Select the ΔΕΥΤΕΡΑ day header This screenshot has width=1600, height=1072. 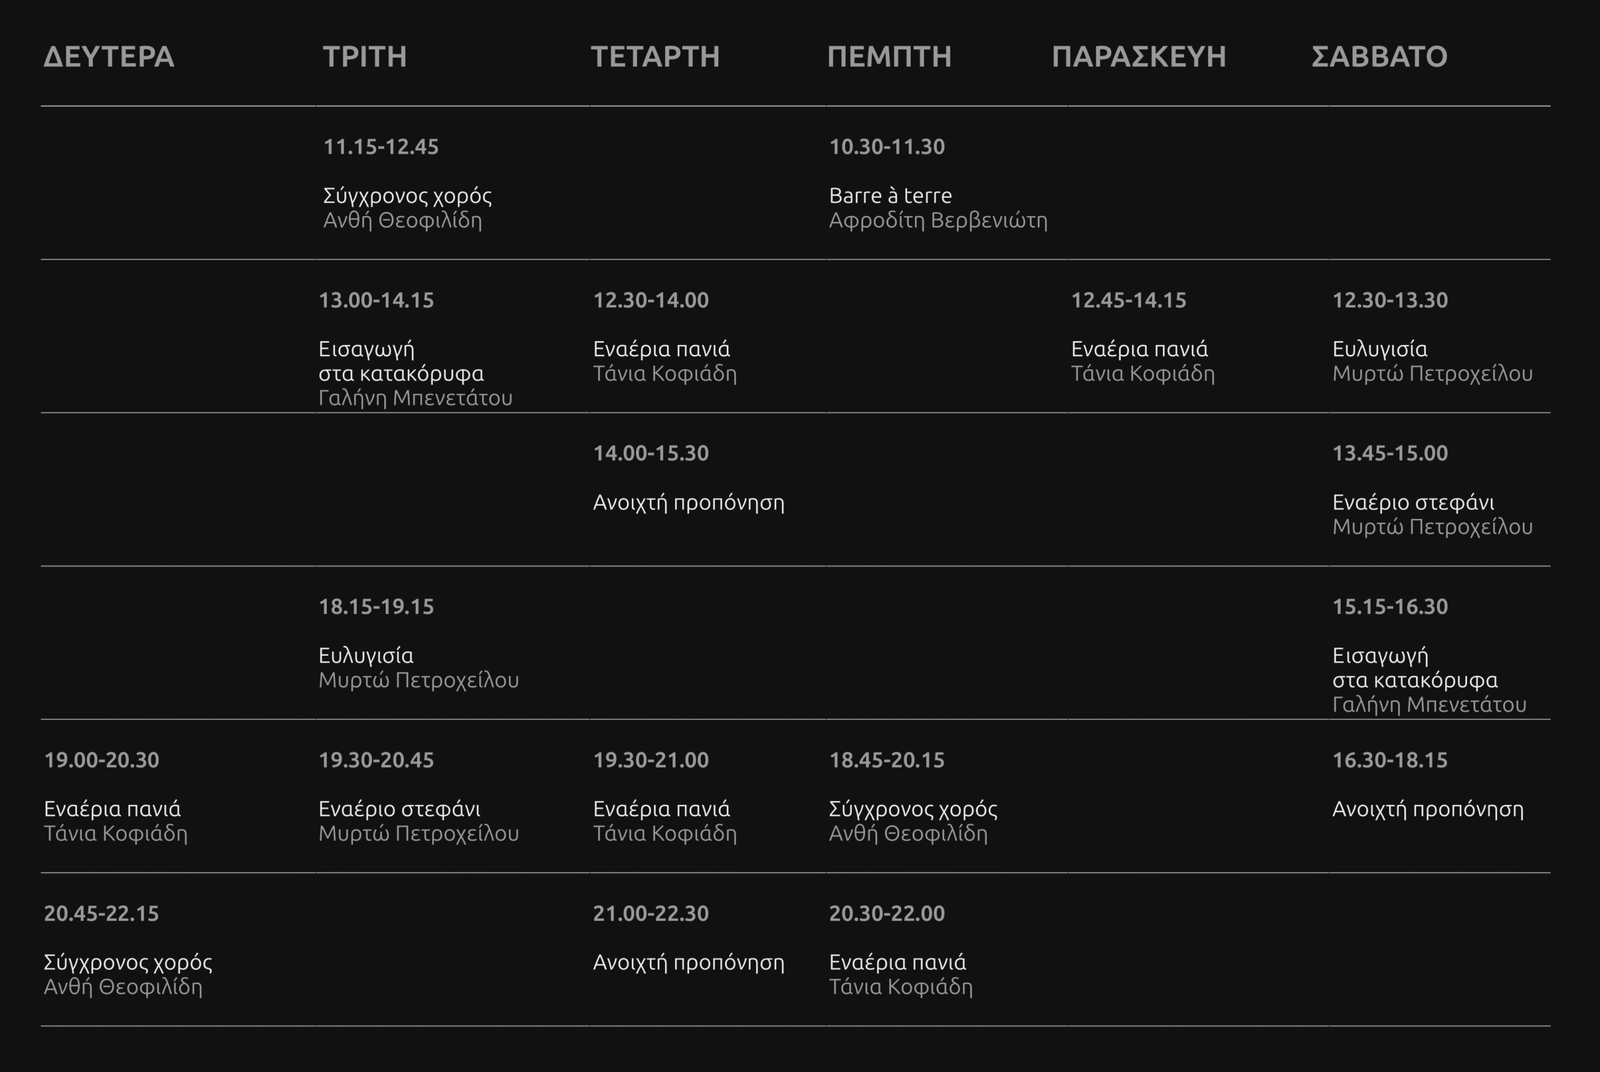click(x=109, y=57)
